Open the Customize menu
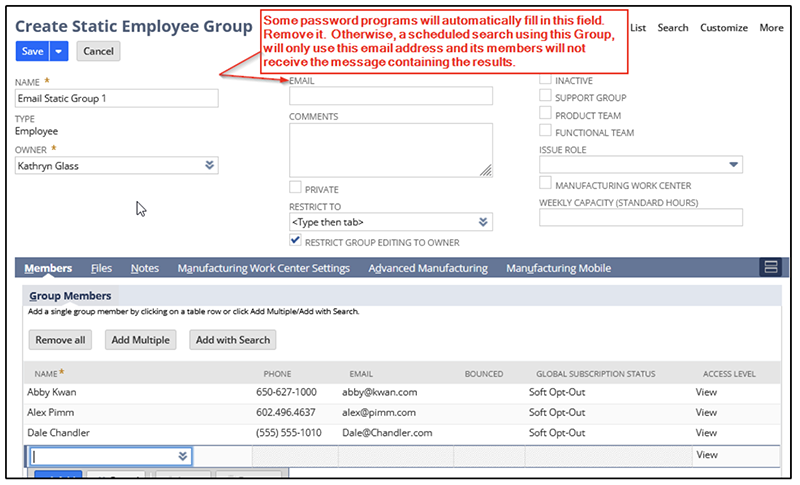Viewport: 800px width, 485px height. tap(723, 28)
